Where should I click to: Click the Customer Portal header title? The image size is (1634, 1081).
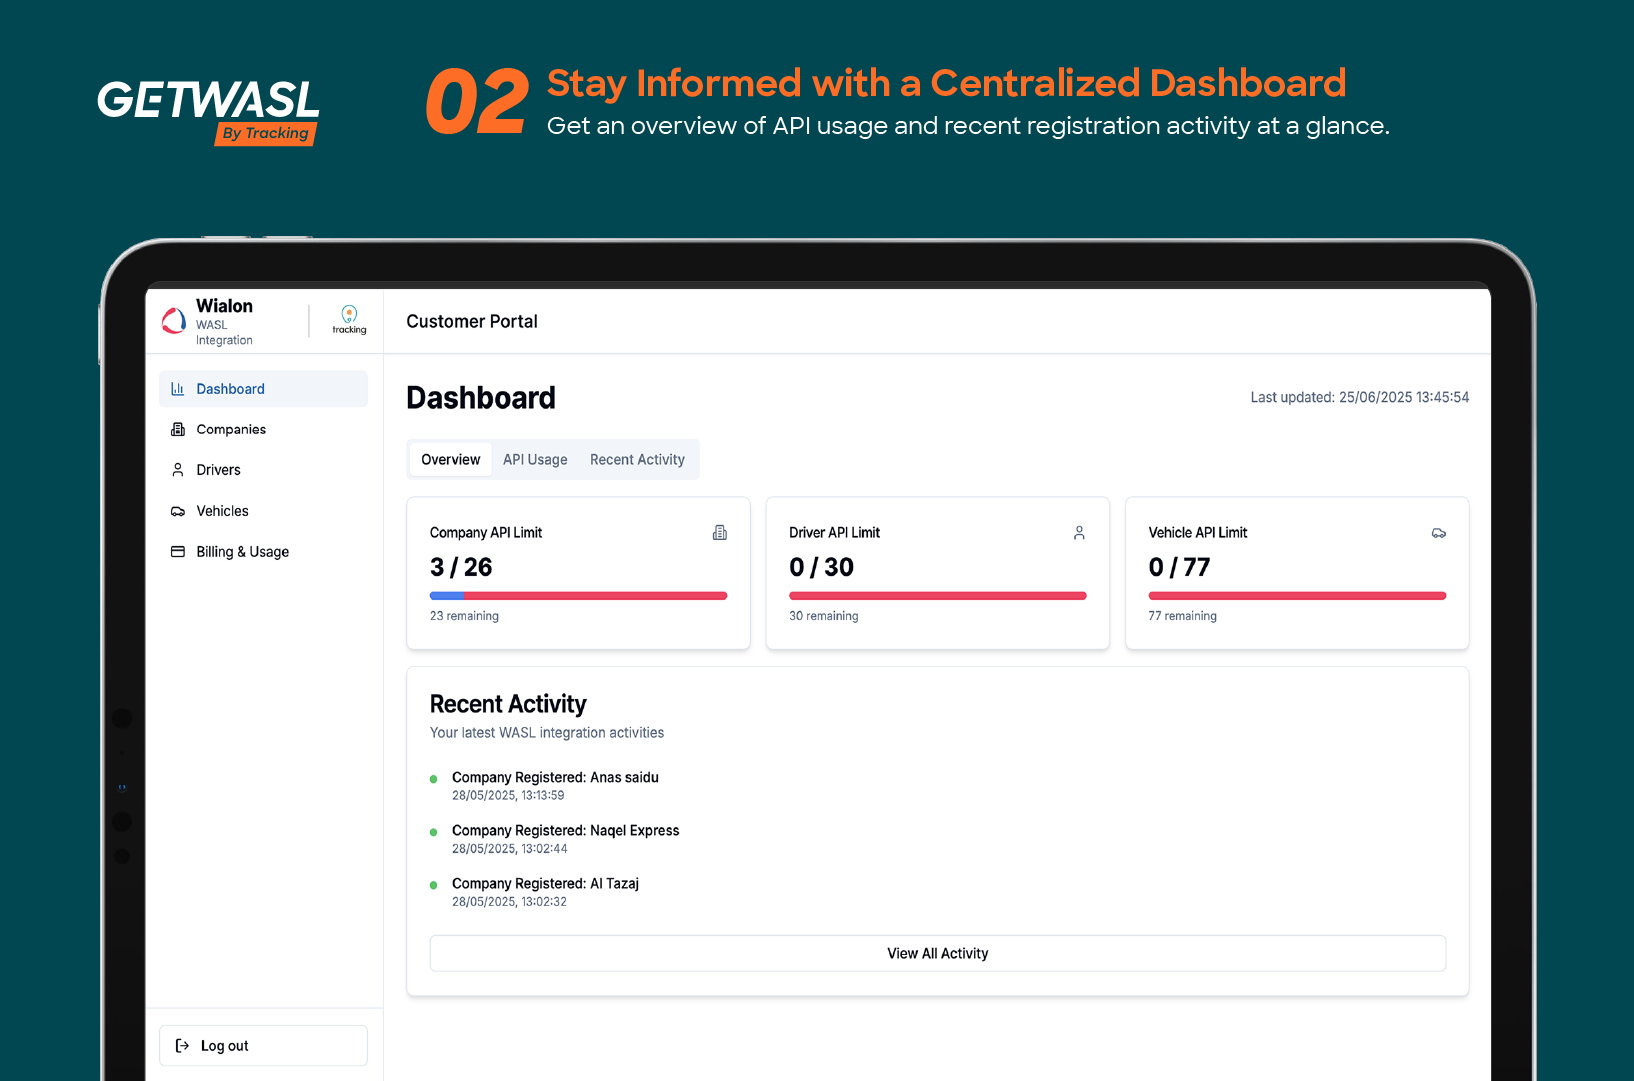pyautogui.click(x=472, y=322)
